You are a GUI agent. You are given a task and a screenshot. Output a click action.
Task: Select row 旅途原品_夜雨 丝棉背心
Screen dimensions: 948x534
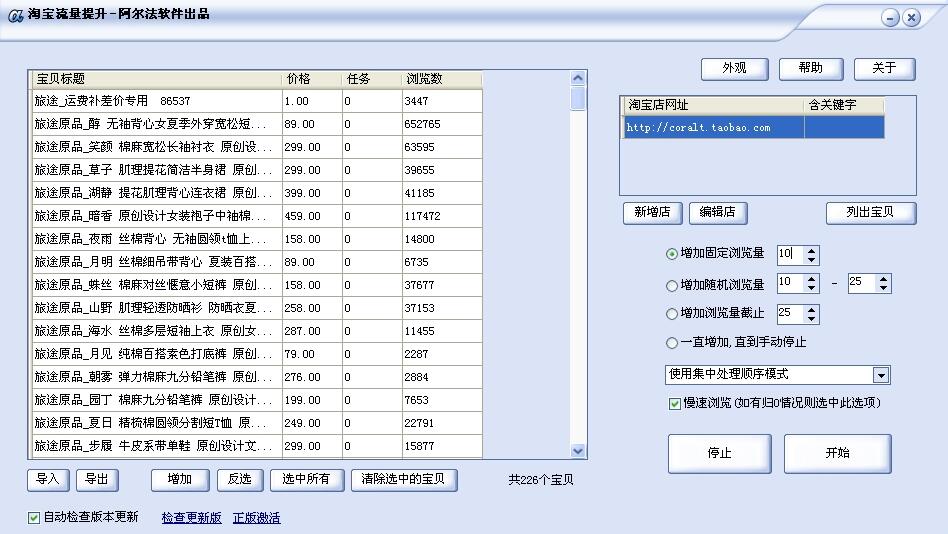click(x=256, y=239)
